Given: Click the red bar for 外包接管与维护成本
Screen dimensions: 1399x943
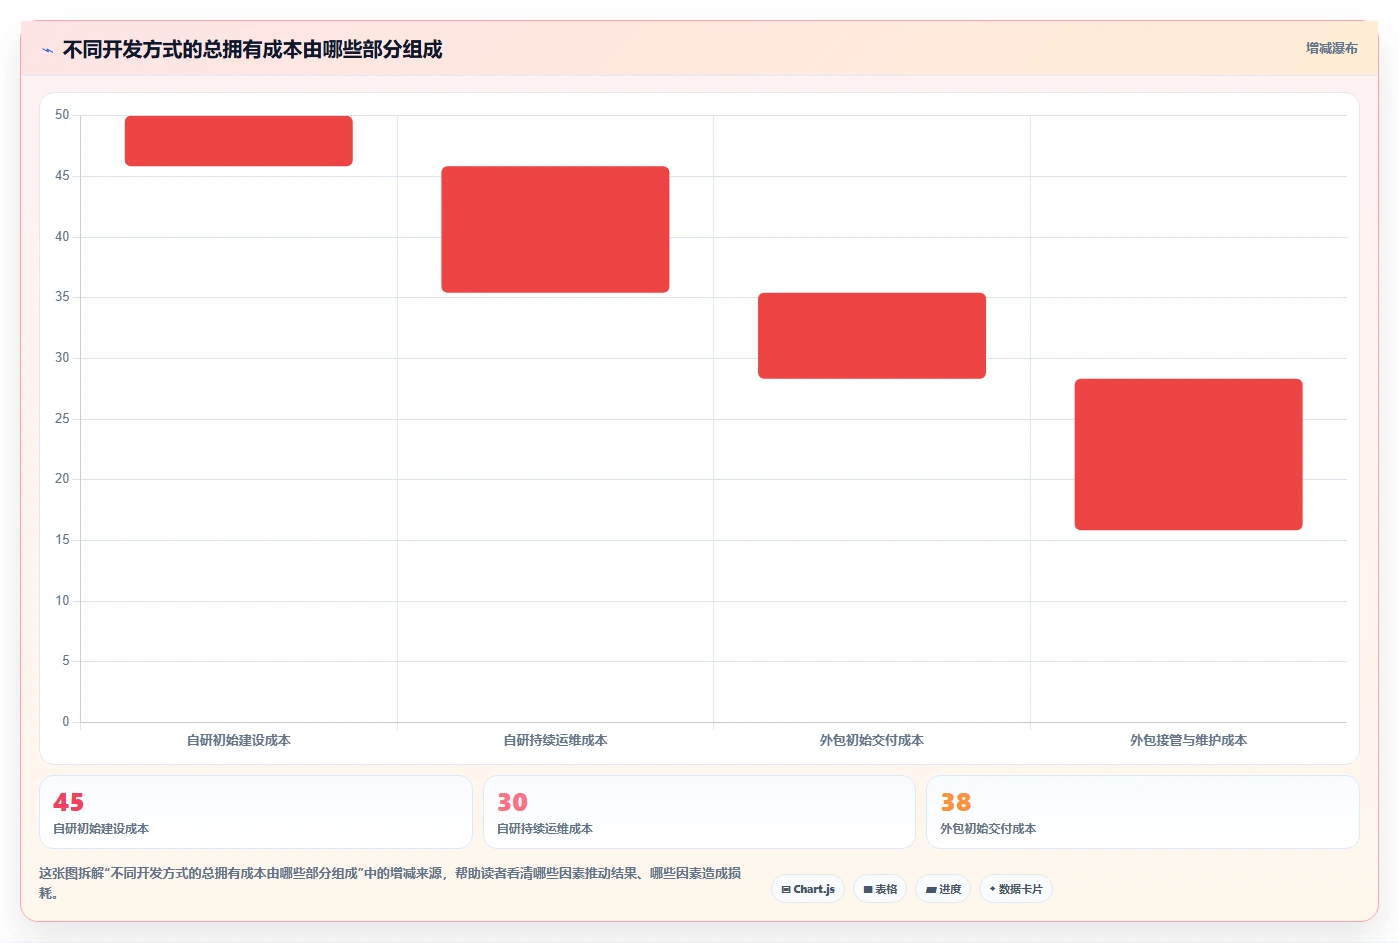Looking at the screenshot, I should 1188,454.
